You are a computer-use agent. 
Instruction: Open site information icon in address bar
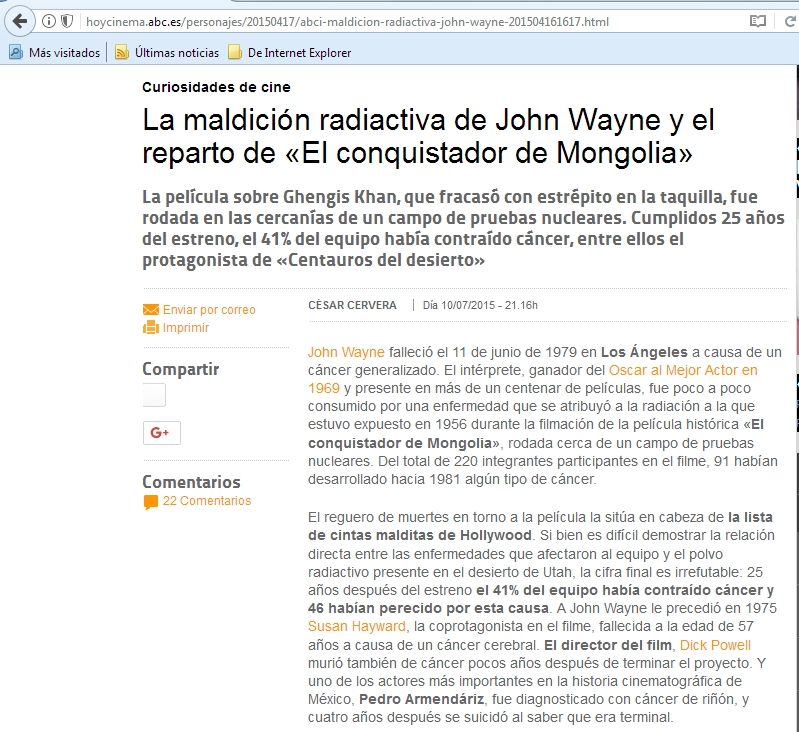click(x=49, y=21)
